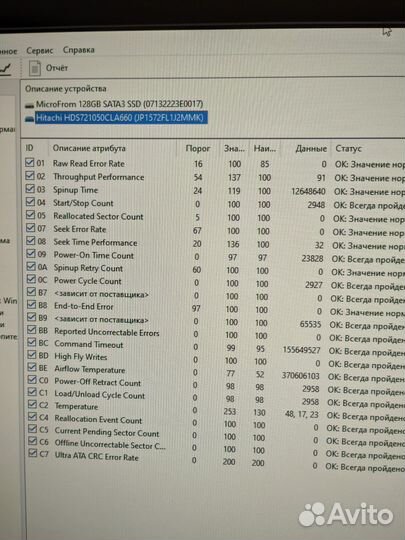
Task: Uncheck Raw Read Error Rate attribute checkbox
Action: point(30,162)
